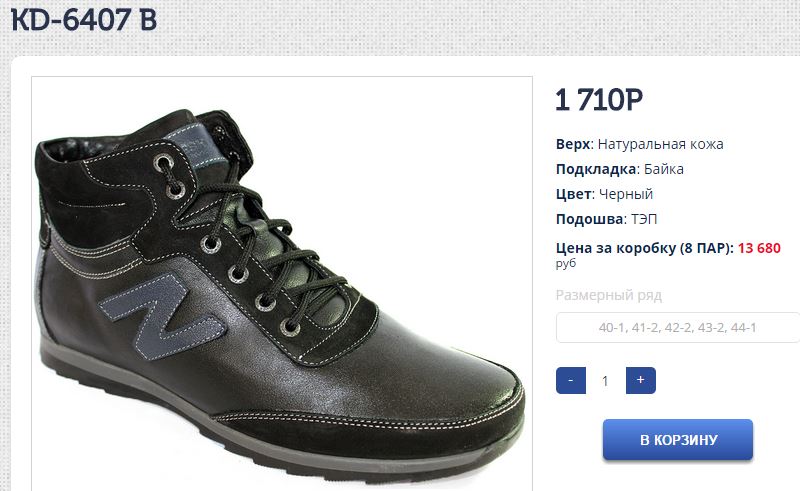Decrease quantity with the minus button

570,380
